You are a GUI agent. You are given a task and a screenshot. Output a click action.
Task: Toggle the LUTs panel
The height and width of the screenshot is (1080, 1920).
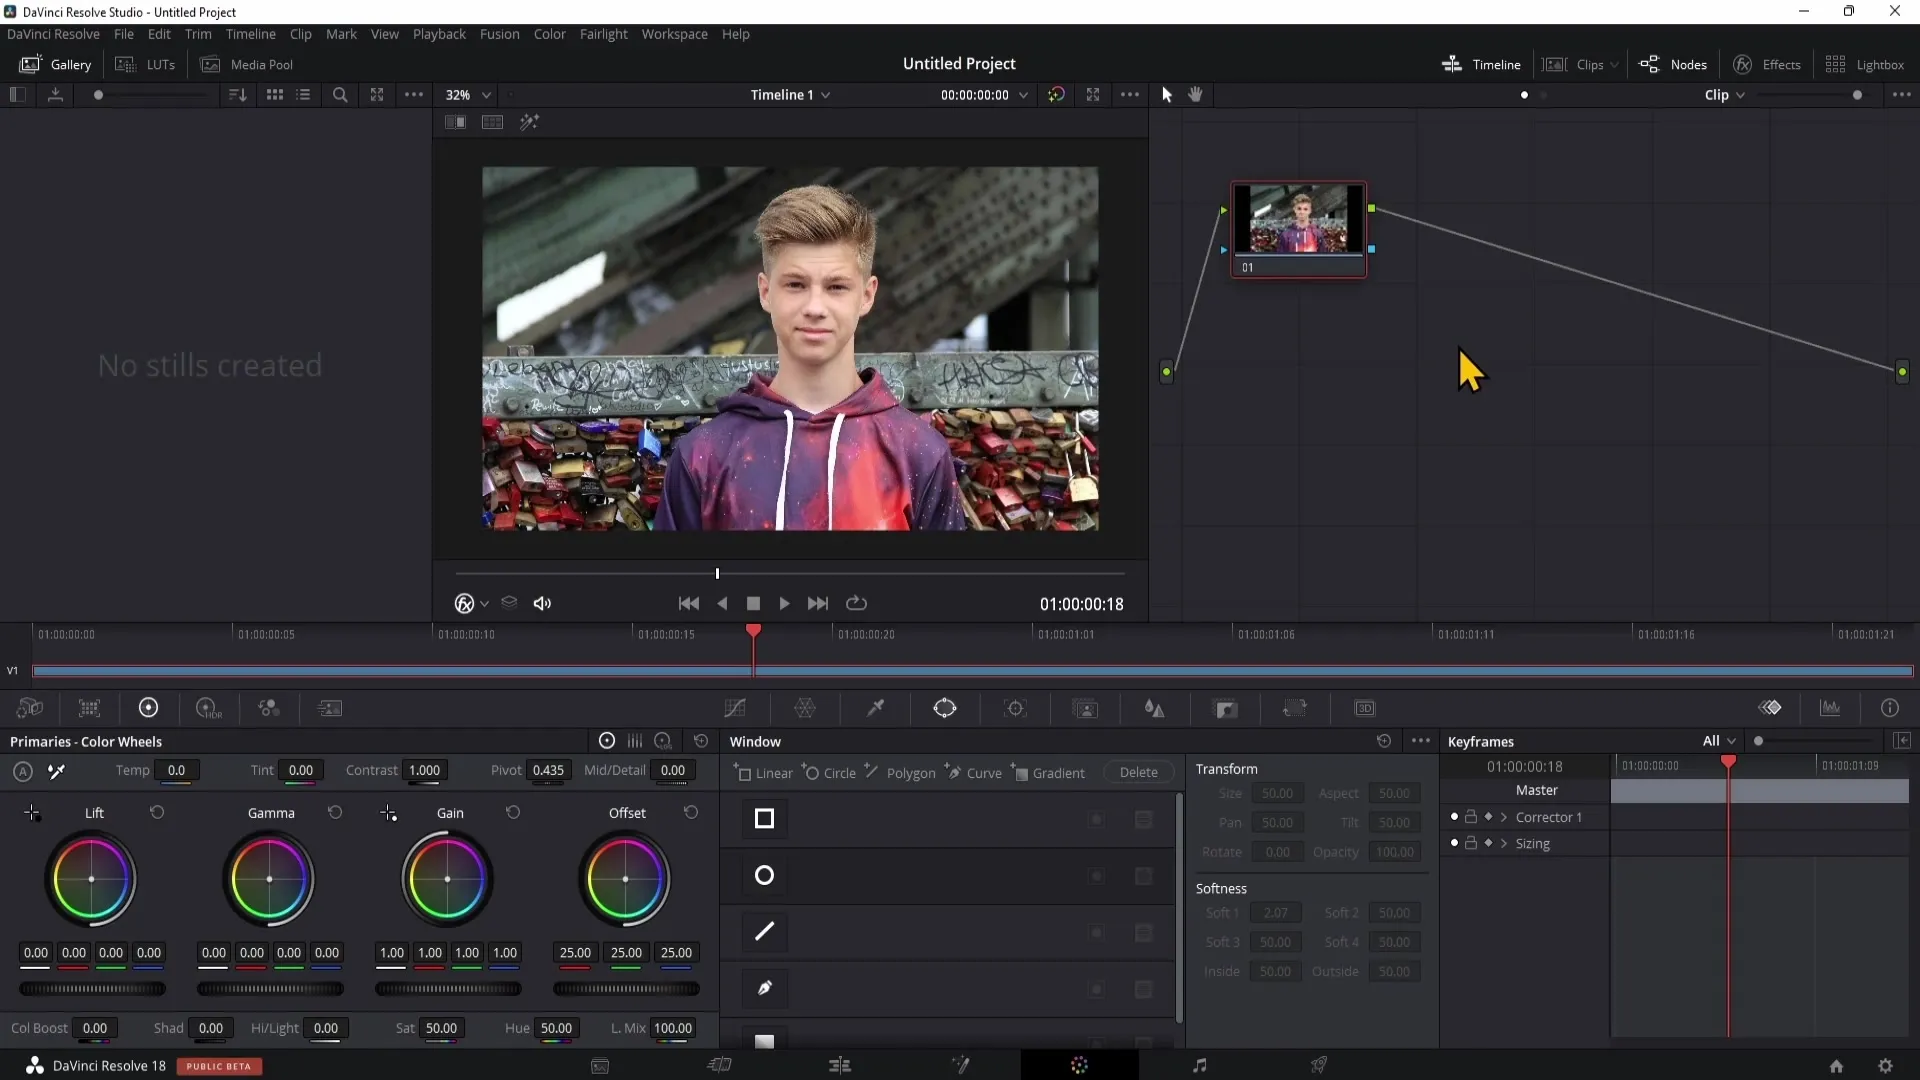pyautogui.click(x=145, y=64)
